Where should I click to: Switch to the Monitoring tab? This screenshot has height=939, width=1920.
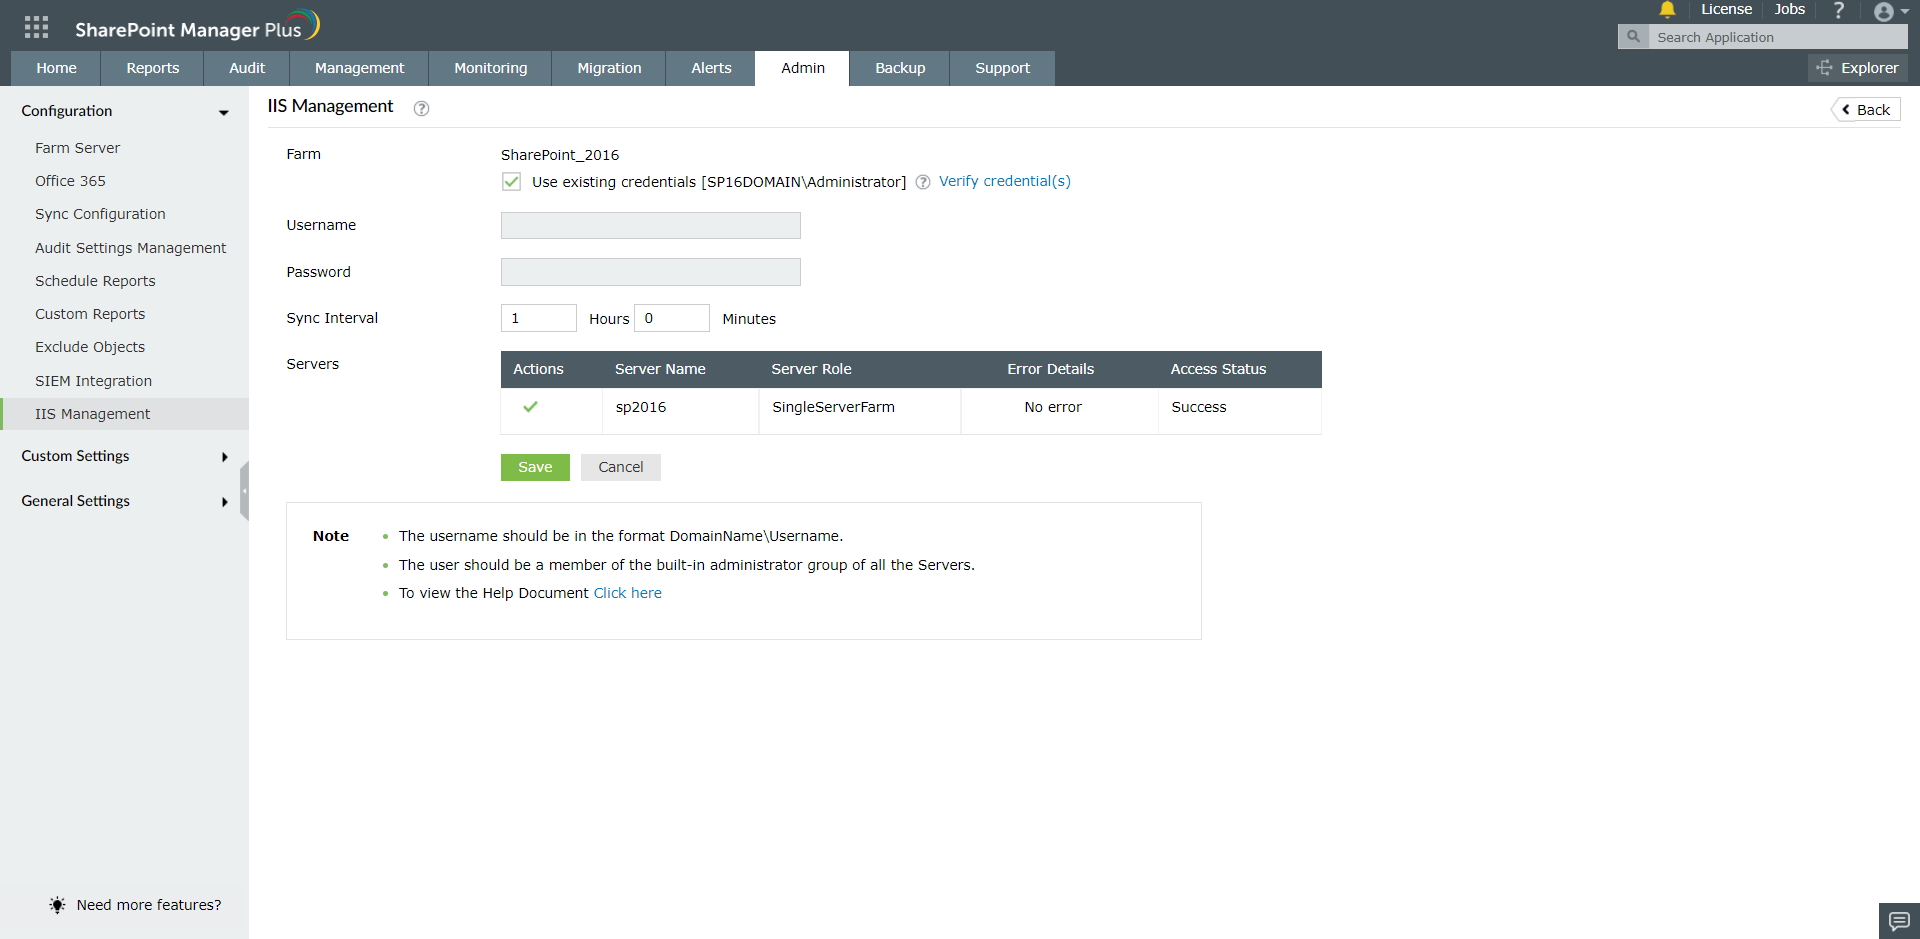(x=490, y=68)
